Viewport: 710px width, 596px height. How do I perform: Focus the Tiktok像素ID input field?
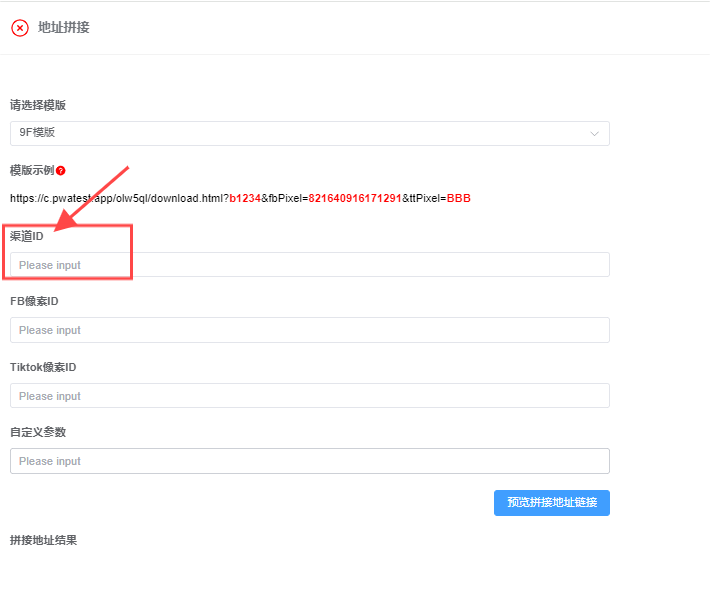pyautogui.click(x=309, y=396)
